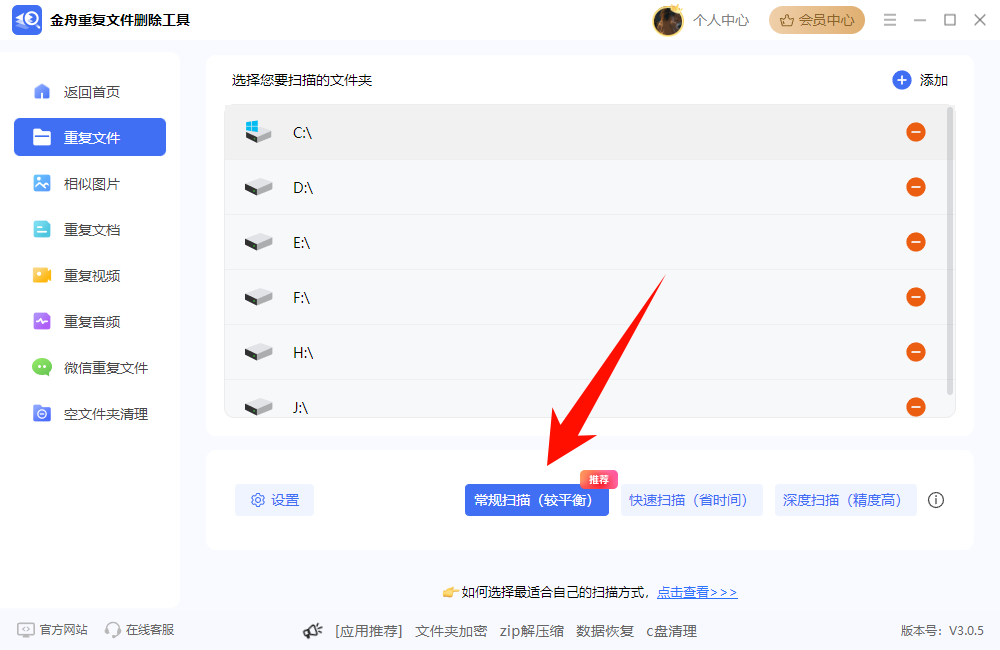Start the quick scan (快速扫描)
The image size is (1000, 650).
point(691,500)
